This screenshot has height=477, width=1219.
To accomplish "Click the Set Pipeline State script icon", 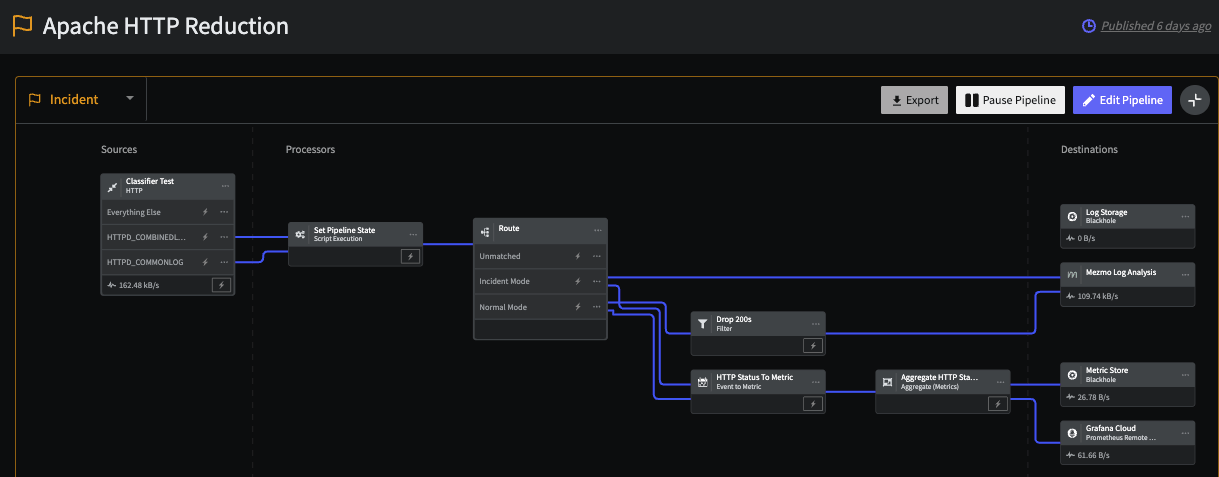I will pyautogui.click(x=300, y=234).
